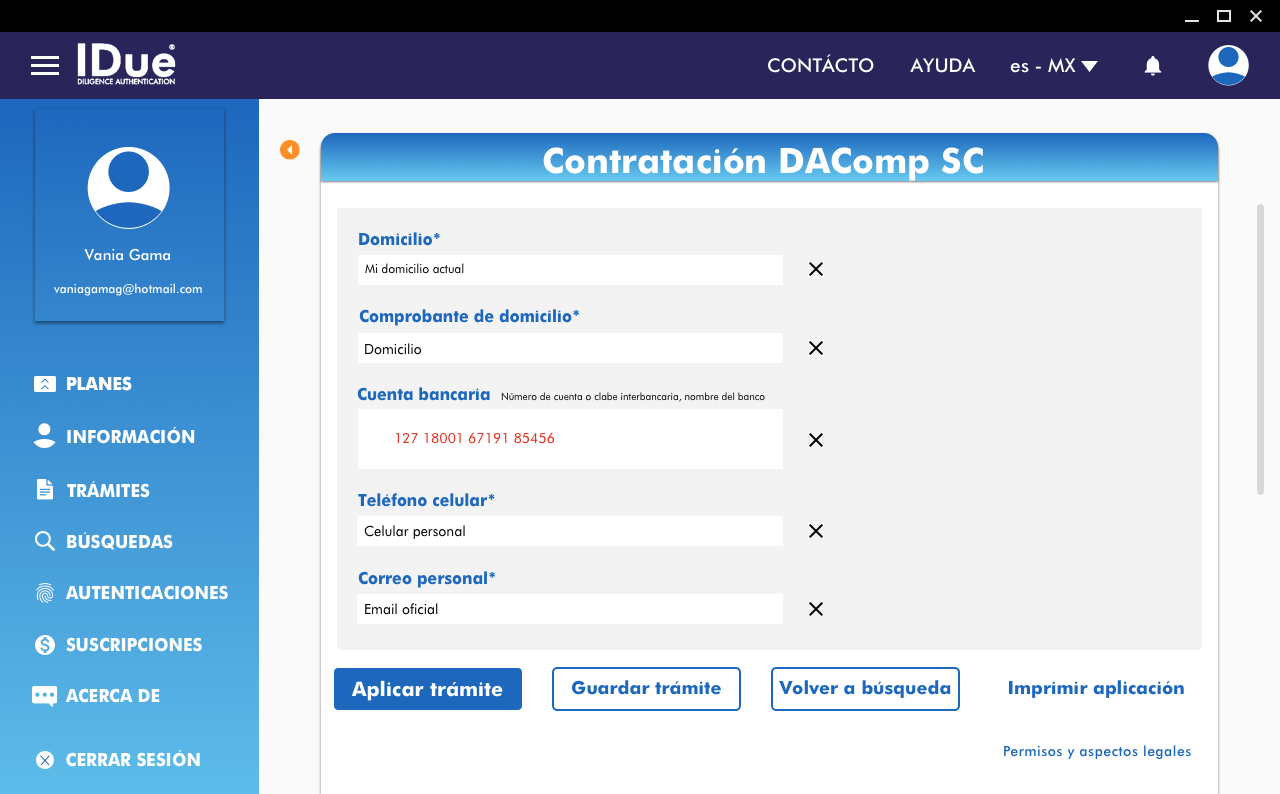Click the Volver a búsqueda button

point(865,689)
